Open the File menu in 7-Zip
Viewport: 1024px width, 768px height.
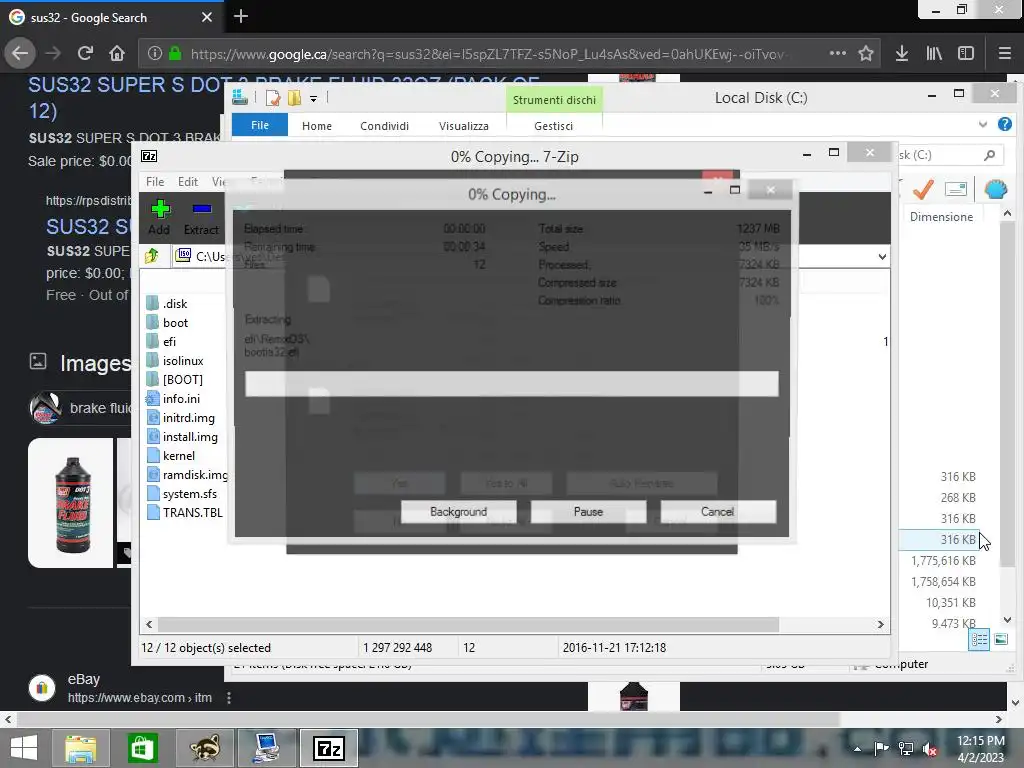point(155,182)
